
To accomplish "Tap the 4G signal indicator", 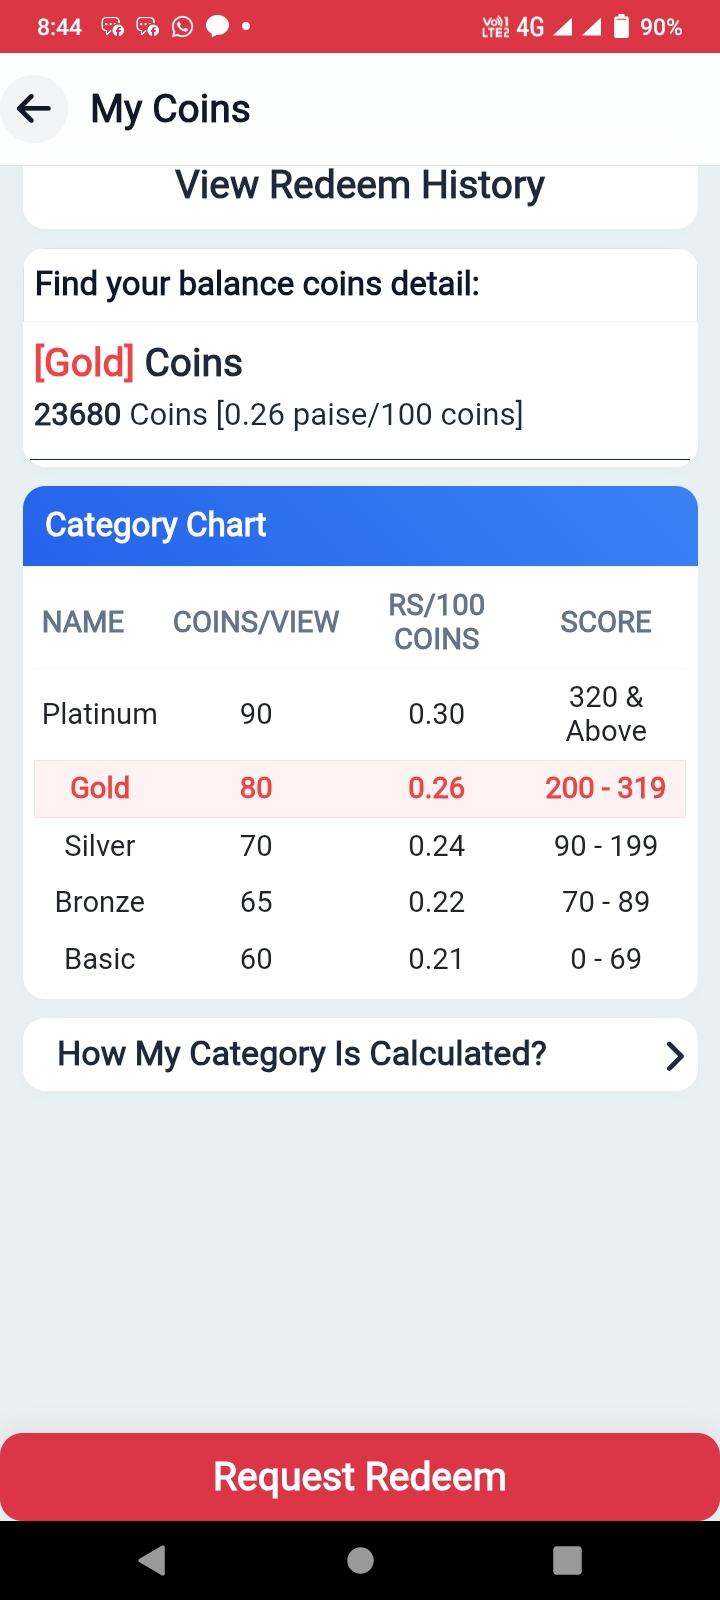I will click(x=530, y=27).
